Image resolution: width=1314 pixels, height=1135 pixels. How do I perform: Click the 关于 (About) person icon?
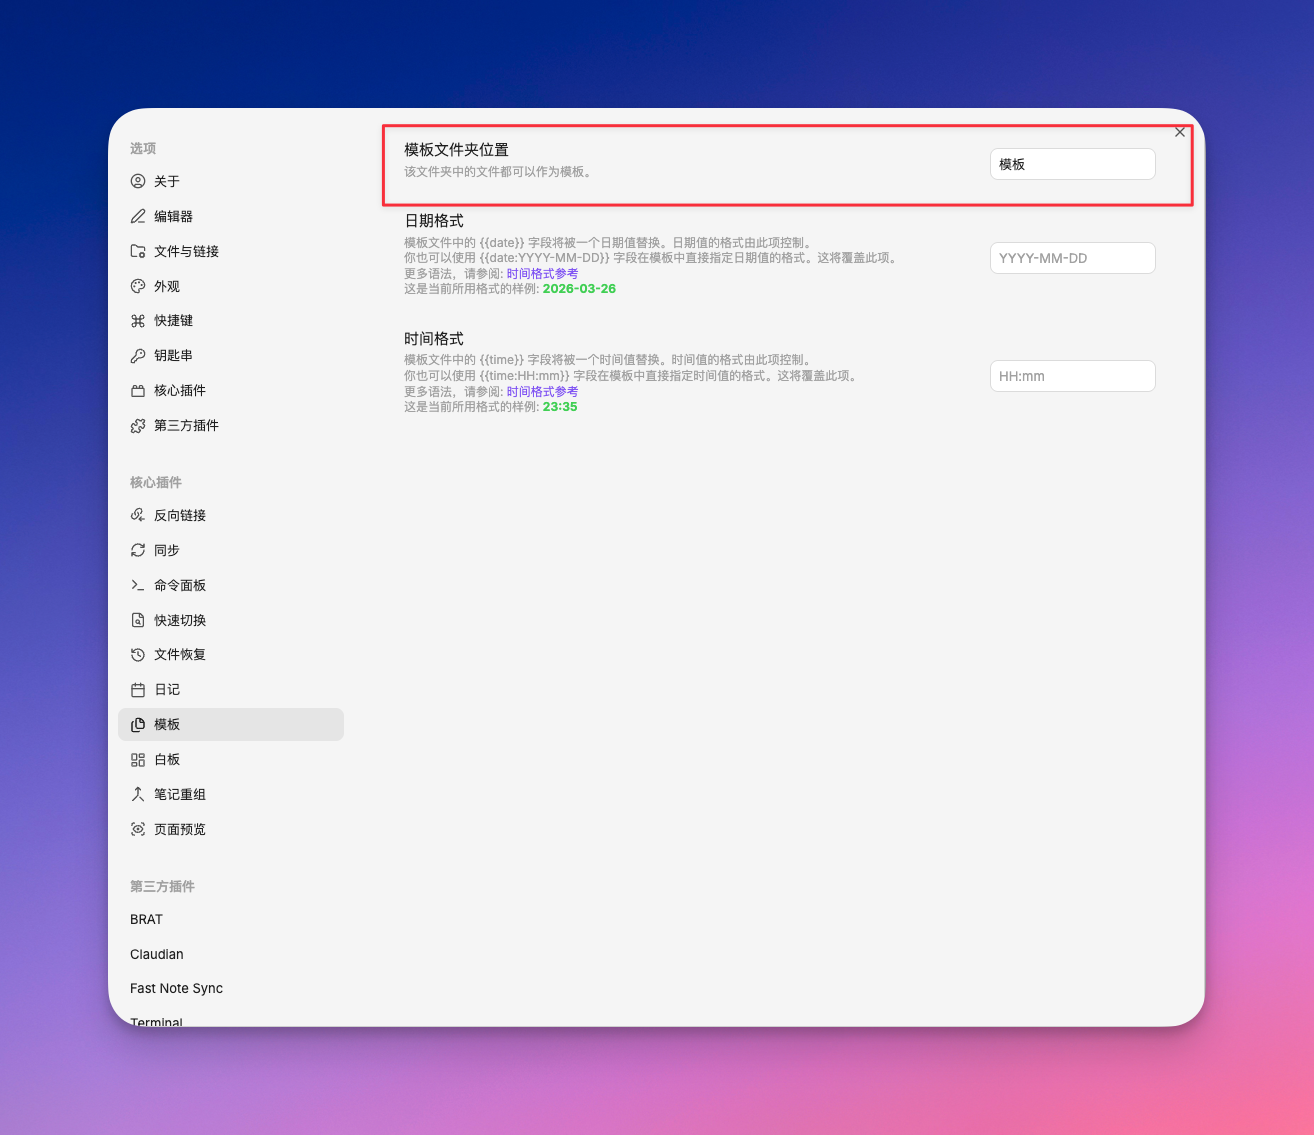138,181
